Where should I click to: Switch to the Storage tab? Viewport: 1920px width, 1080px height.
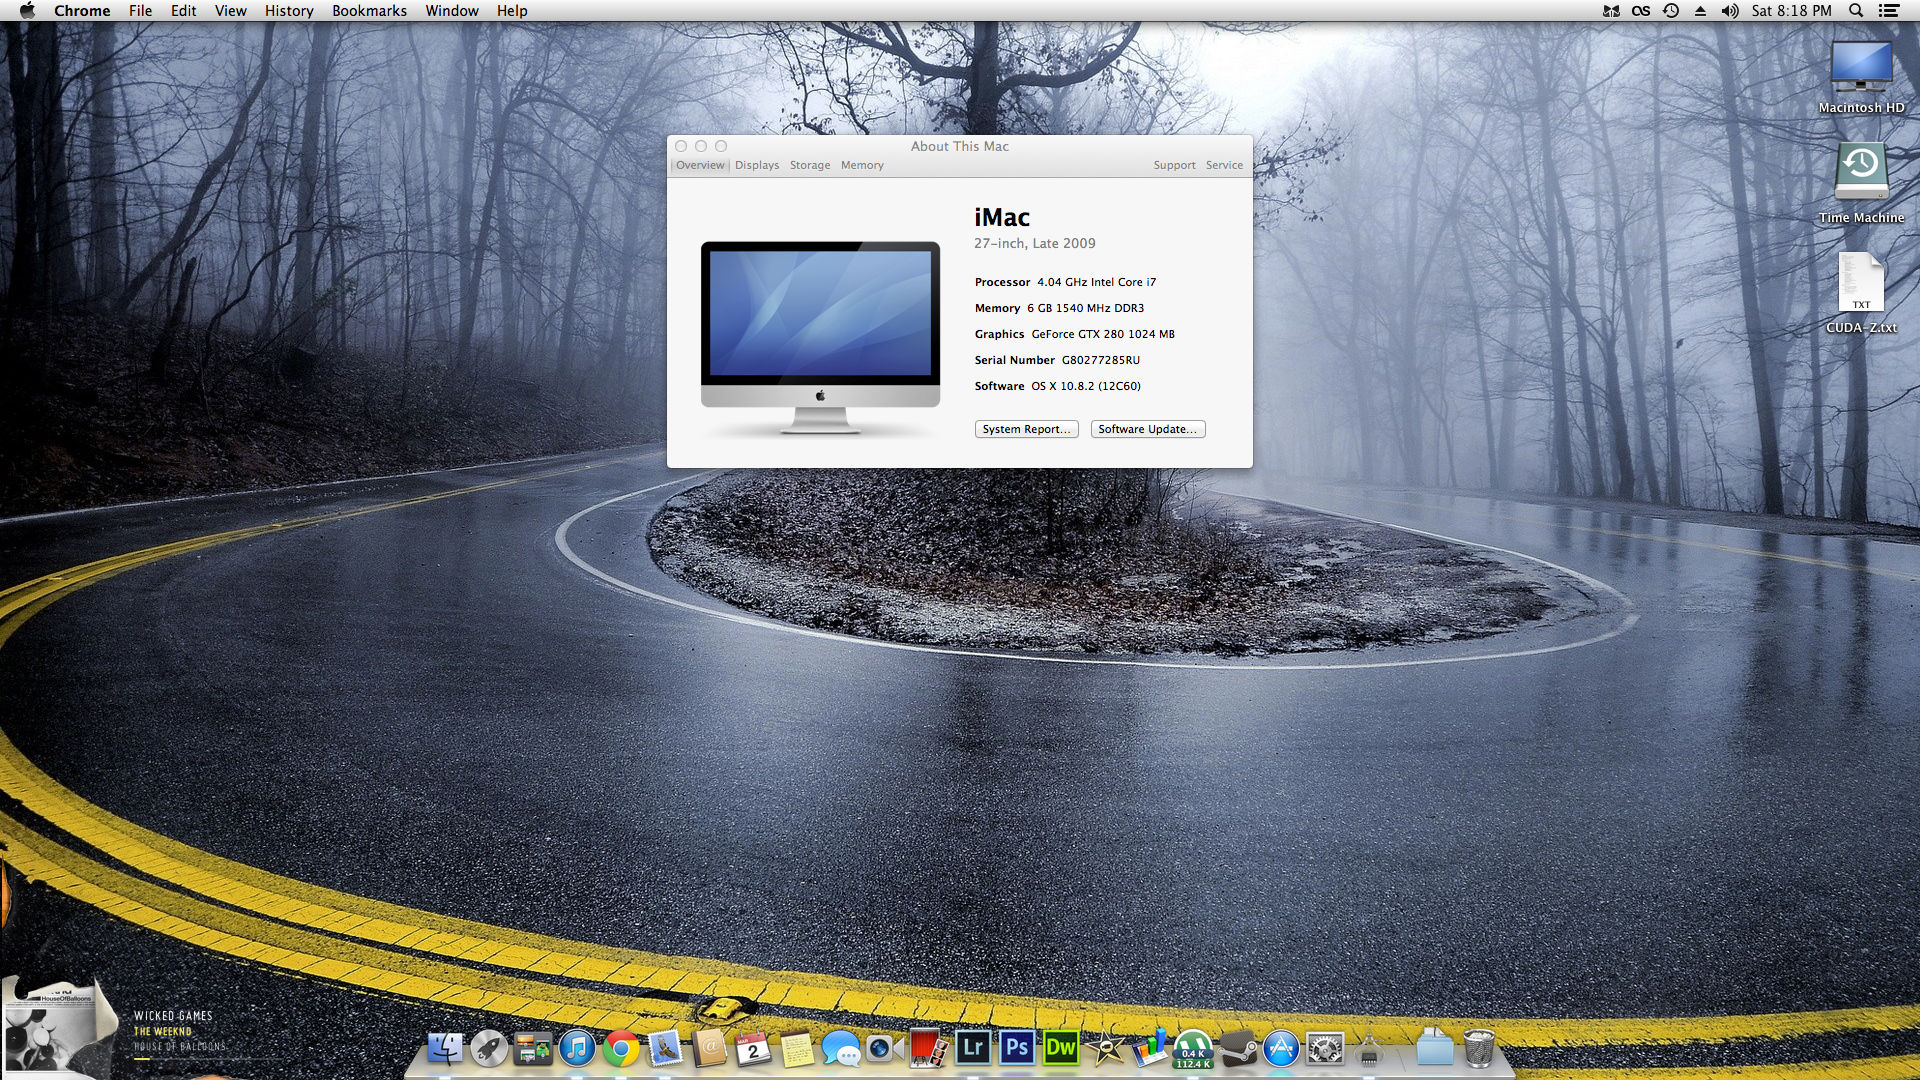coord(810,165)
